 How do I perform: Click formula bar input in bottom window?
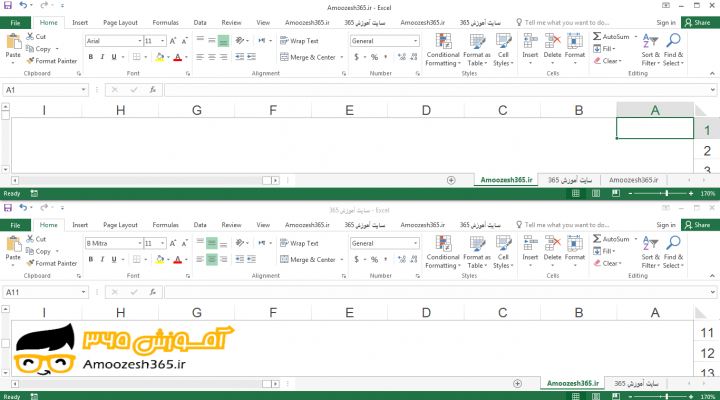(x=436, y=293)
